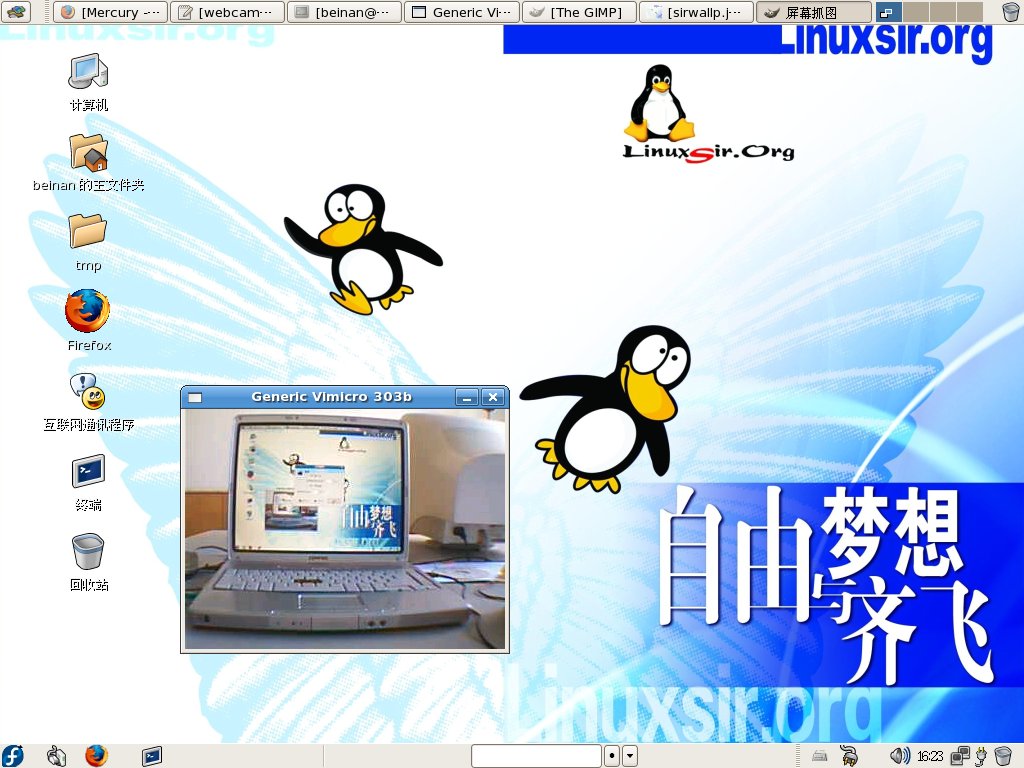Switch to the beinan@ terminal taskbar window
The width and height of the screenshot is (1024, 768).
click(x=344, y=12)
